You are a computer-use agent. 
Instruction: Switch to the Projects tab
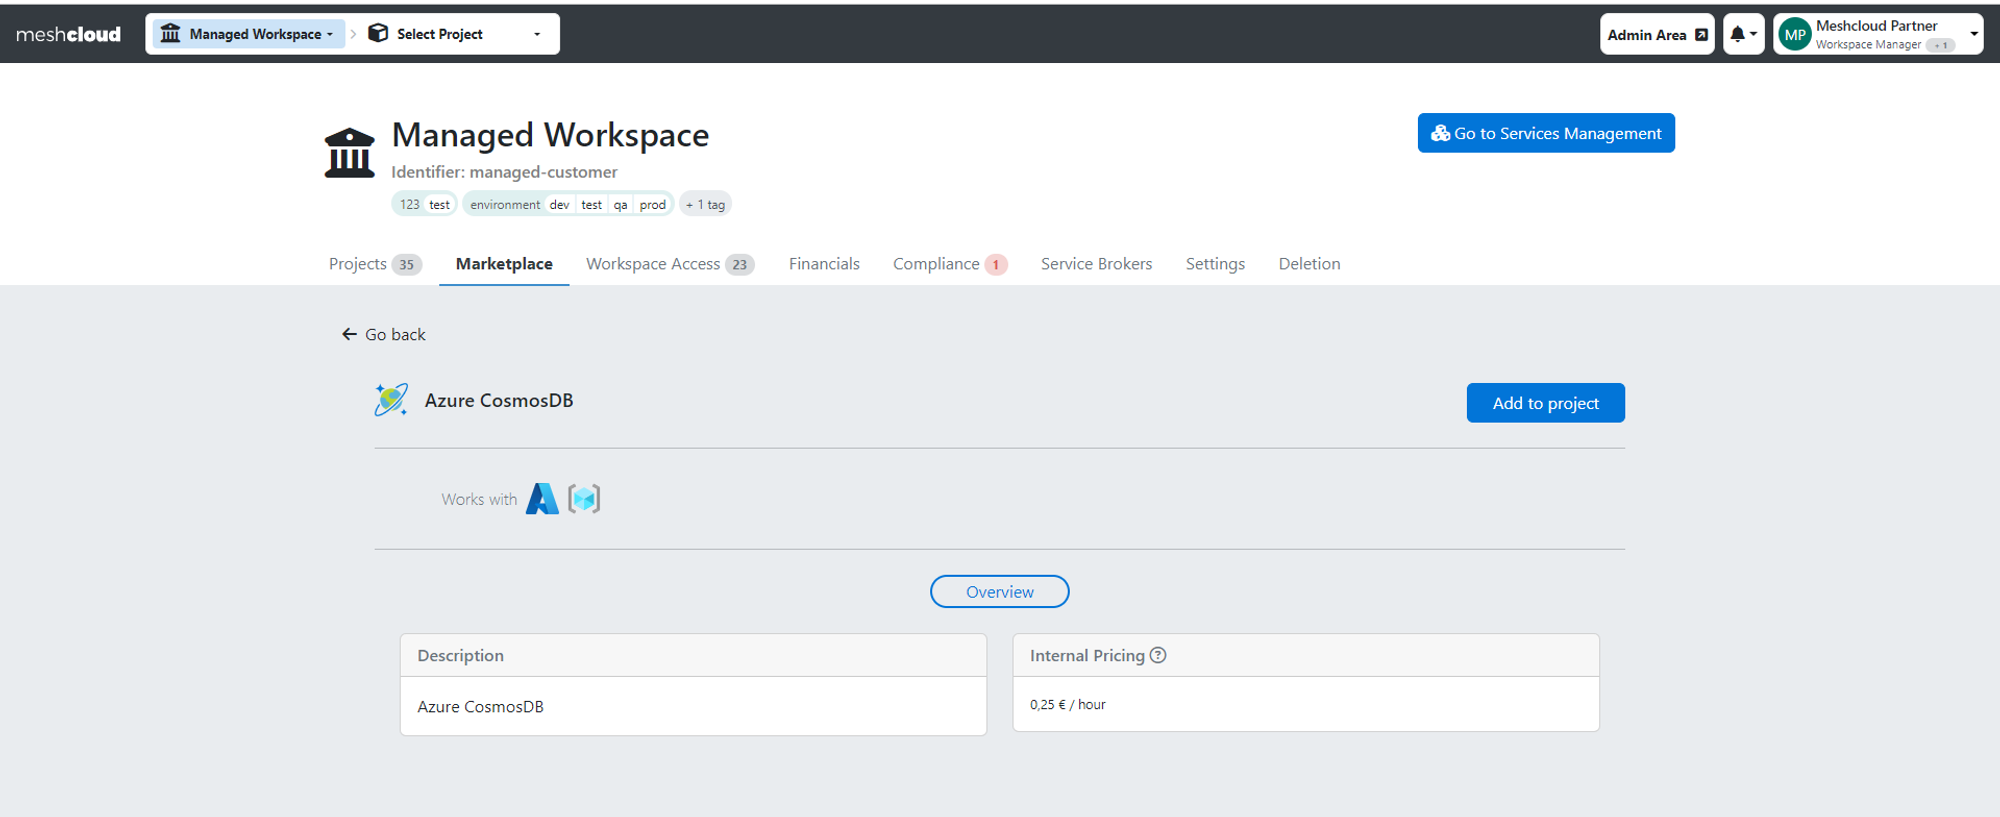tap(375, 264)
